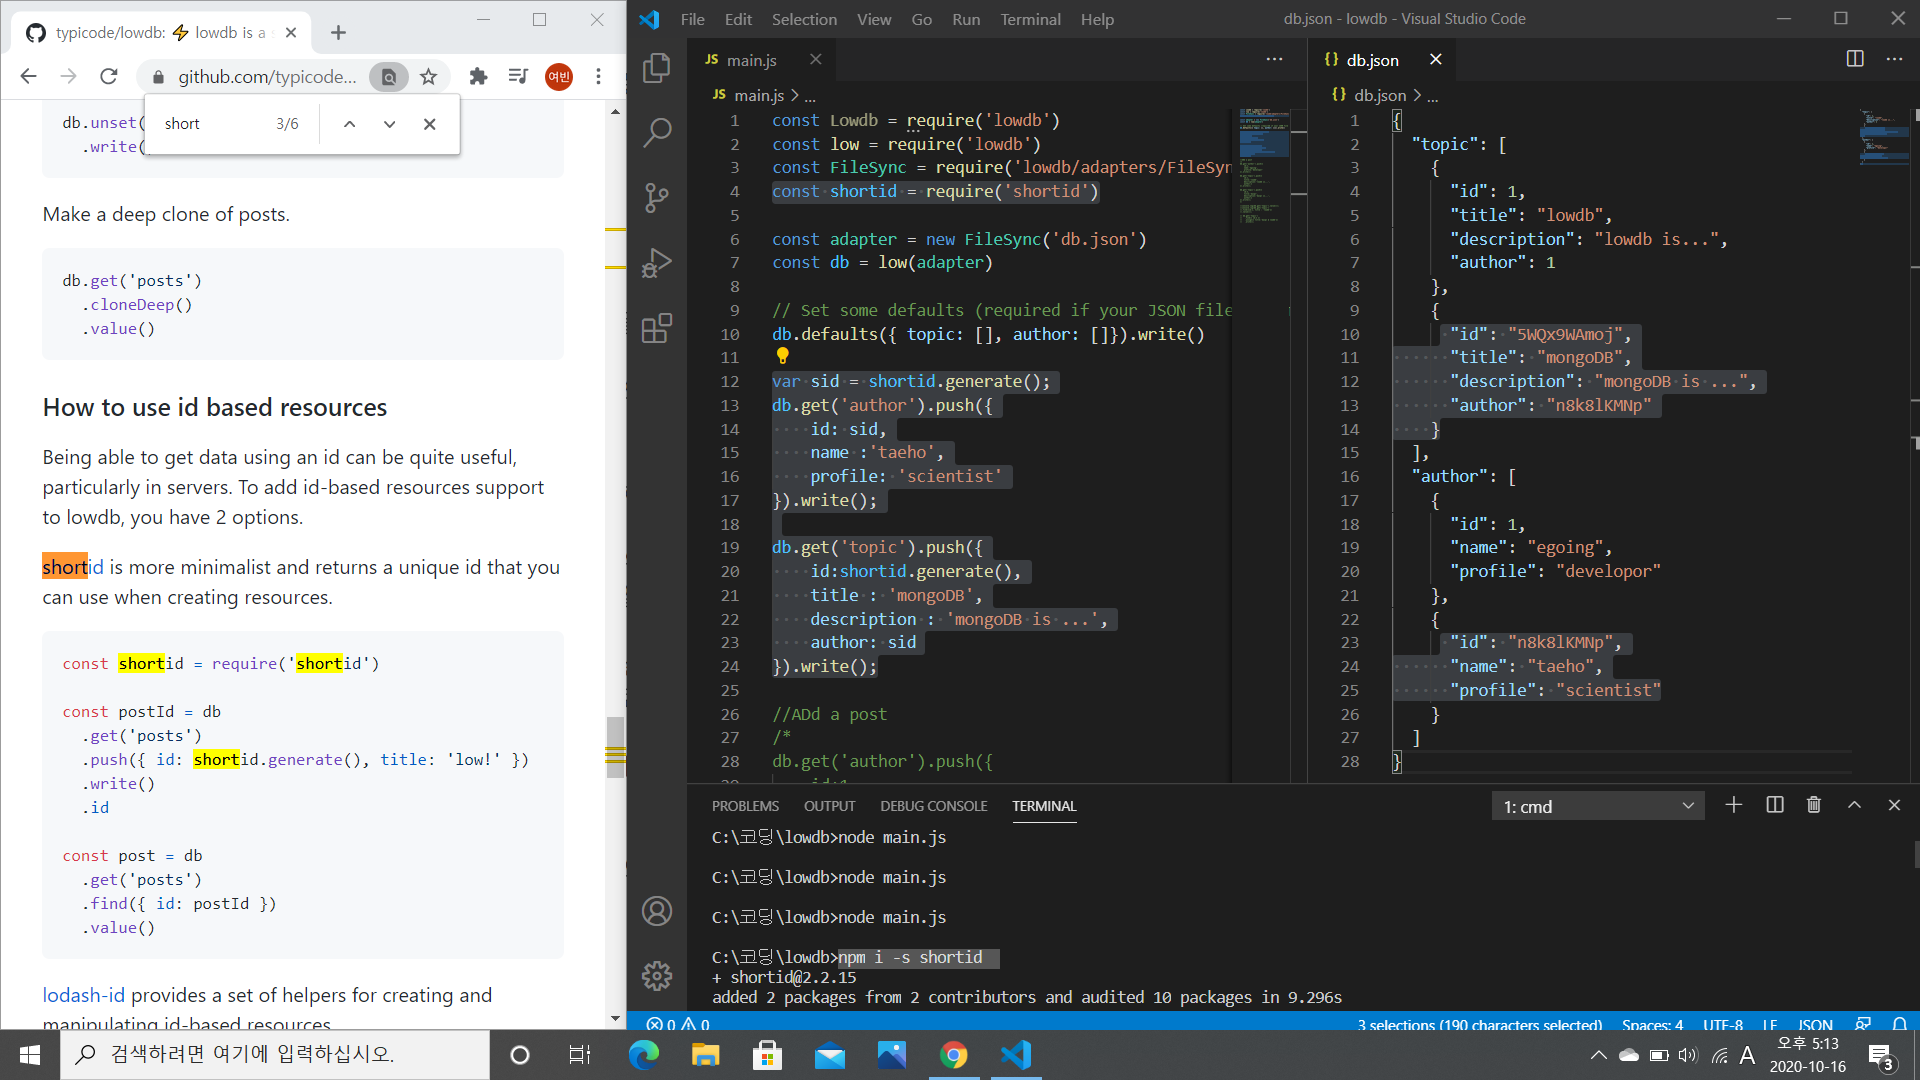This screenshot has height=1080, width=1920.
Task: Expand the main.js breadcrumb chevron
Action: click(795, 95)
